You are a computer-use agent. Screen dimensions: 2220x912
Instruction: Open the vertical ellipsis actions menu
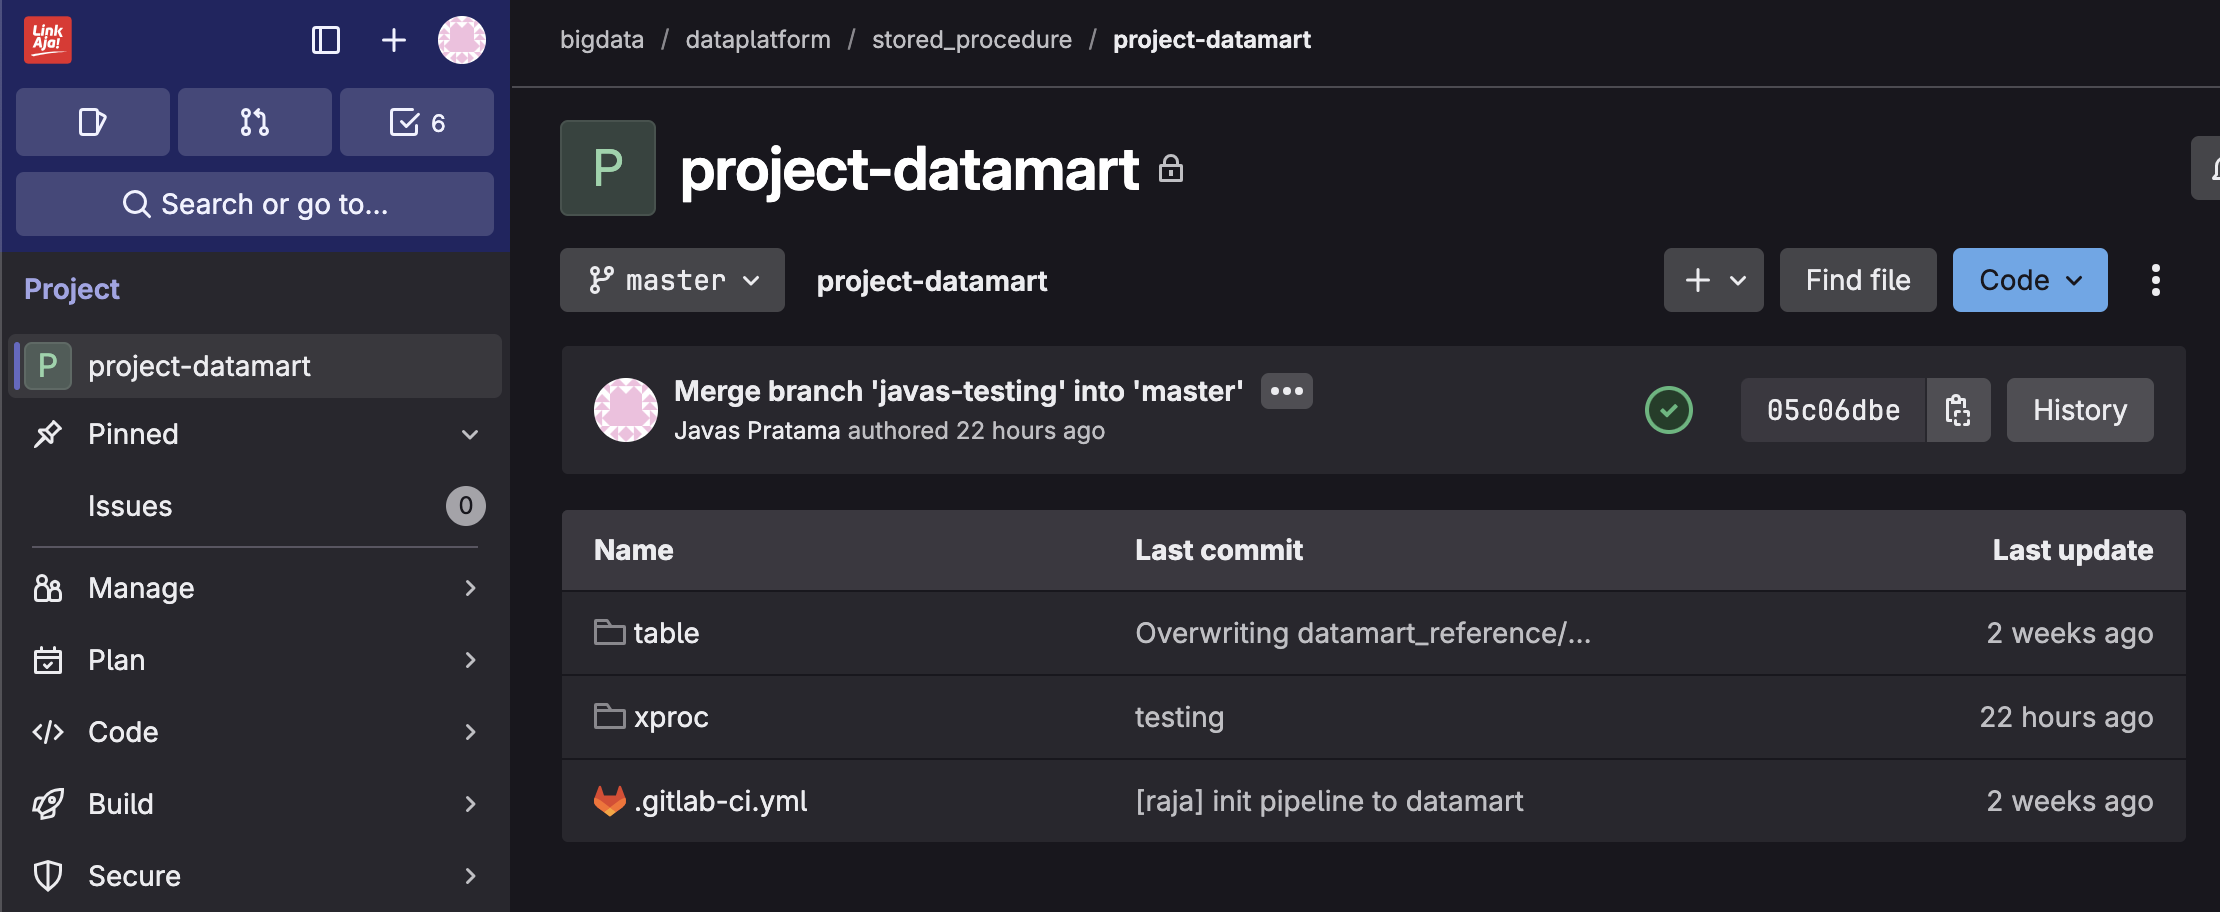pos(2156,280)
